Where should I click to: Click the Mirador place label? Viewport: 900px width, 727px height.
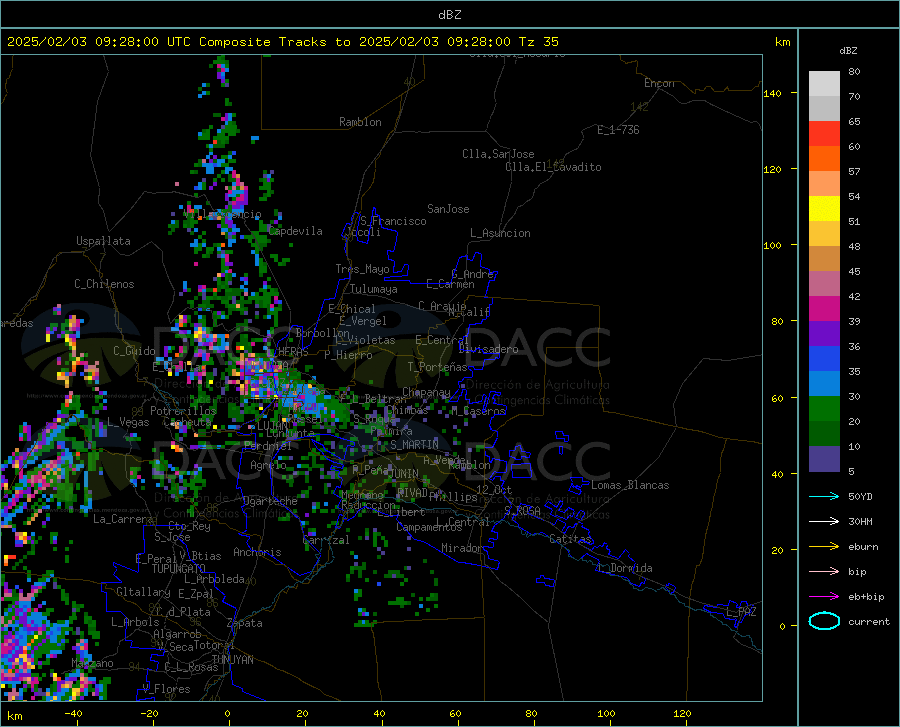pyautogui.click(x=462, y=548)
